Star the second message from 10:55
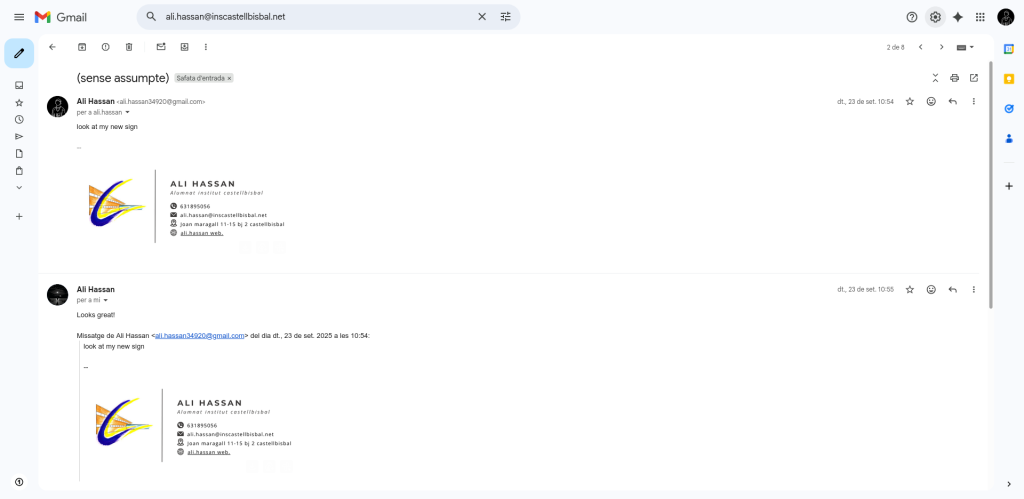This screenshot has width=1024, height=499. (x=909, y=289)
